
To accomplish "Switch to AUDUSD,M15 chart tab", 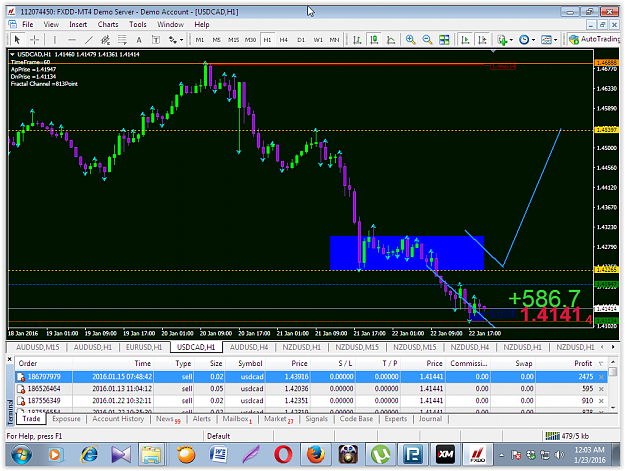I will click(37, 347).
